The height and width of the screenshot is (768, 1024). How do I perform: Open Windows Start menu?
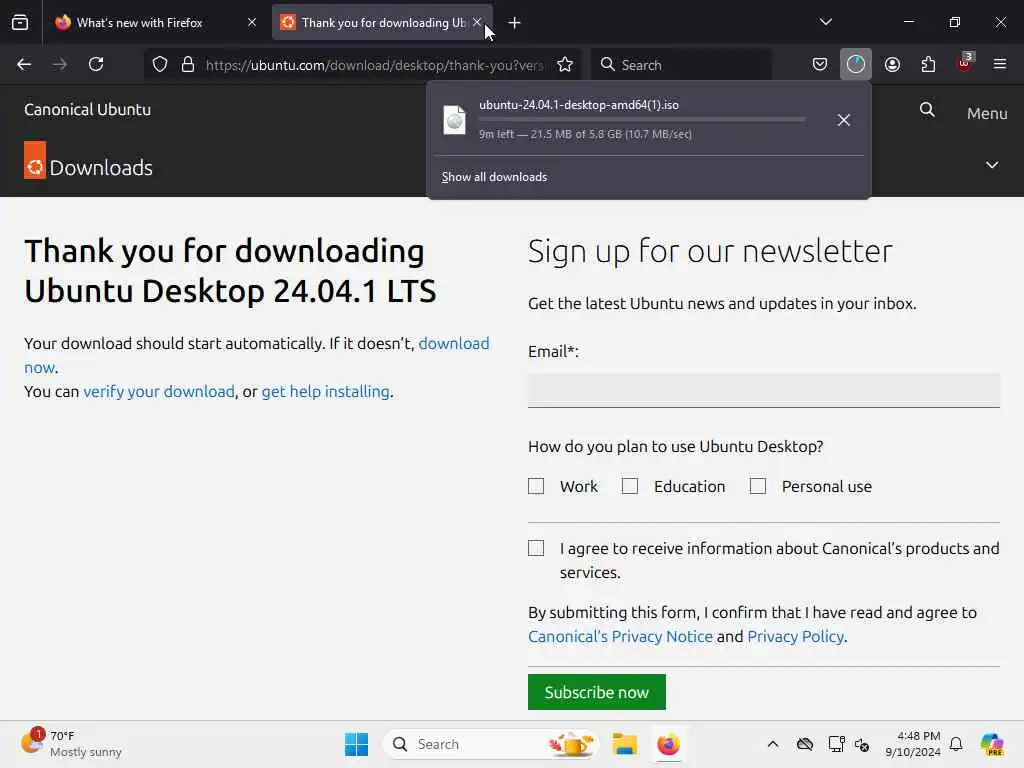[357, 744]
